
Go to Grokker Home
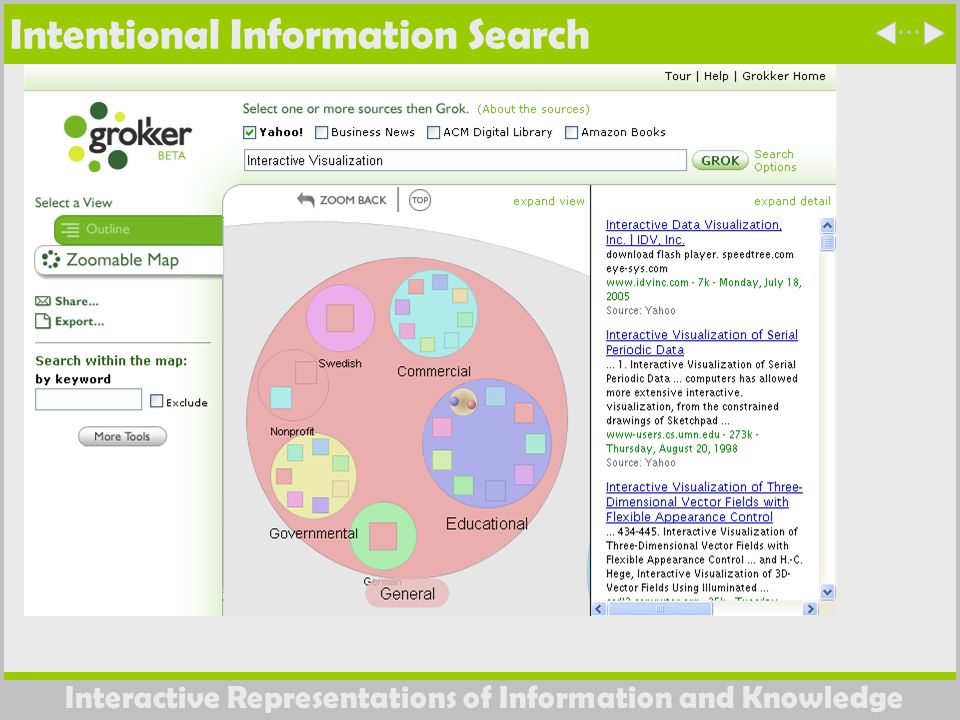[x=784, y=76]
